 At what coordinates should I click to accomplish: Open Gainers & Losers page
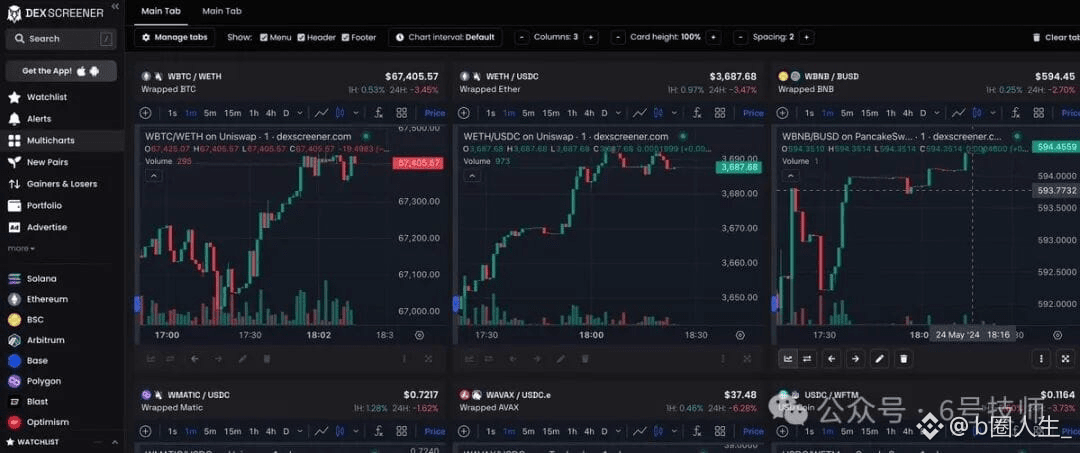[62, 184]
